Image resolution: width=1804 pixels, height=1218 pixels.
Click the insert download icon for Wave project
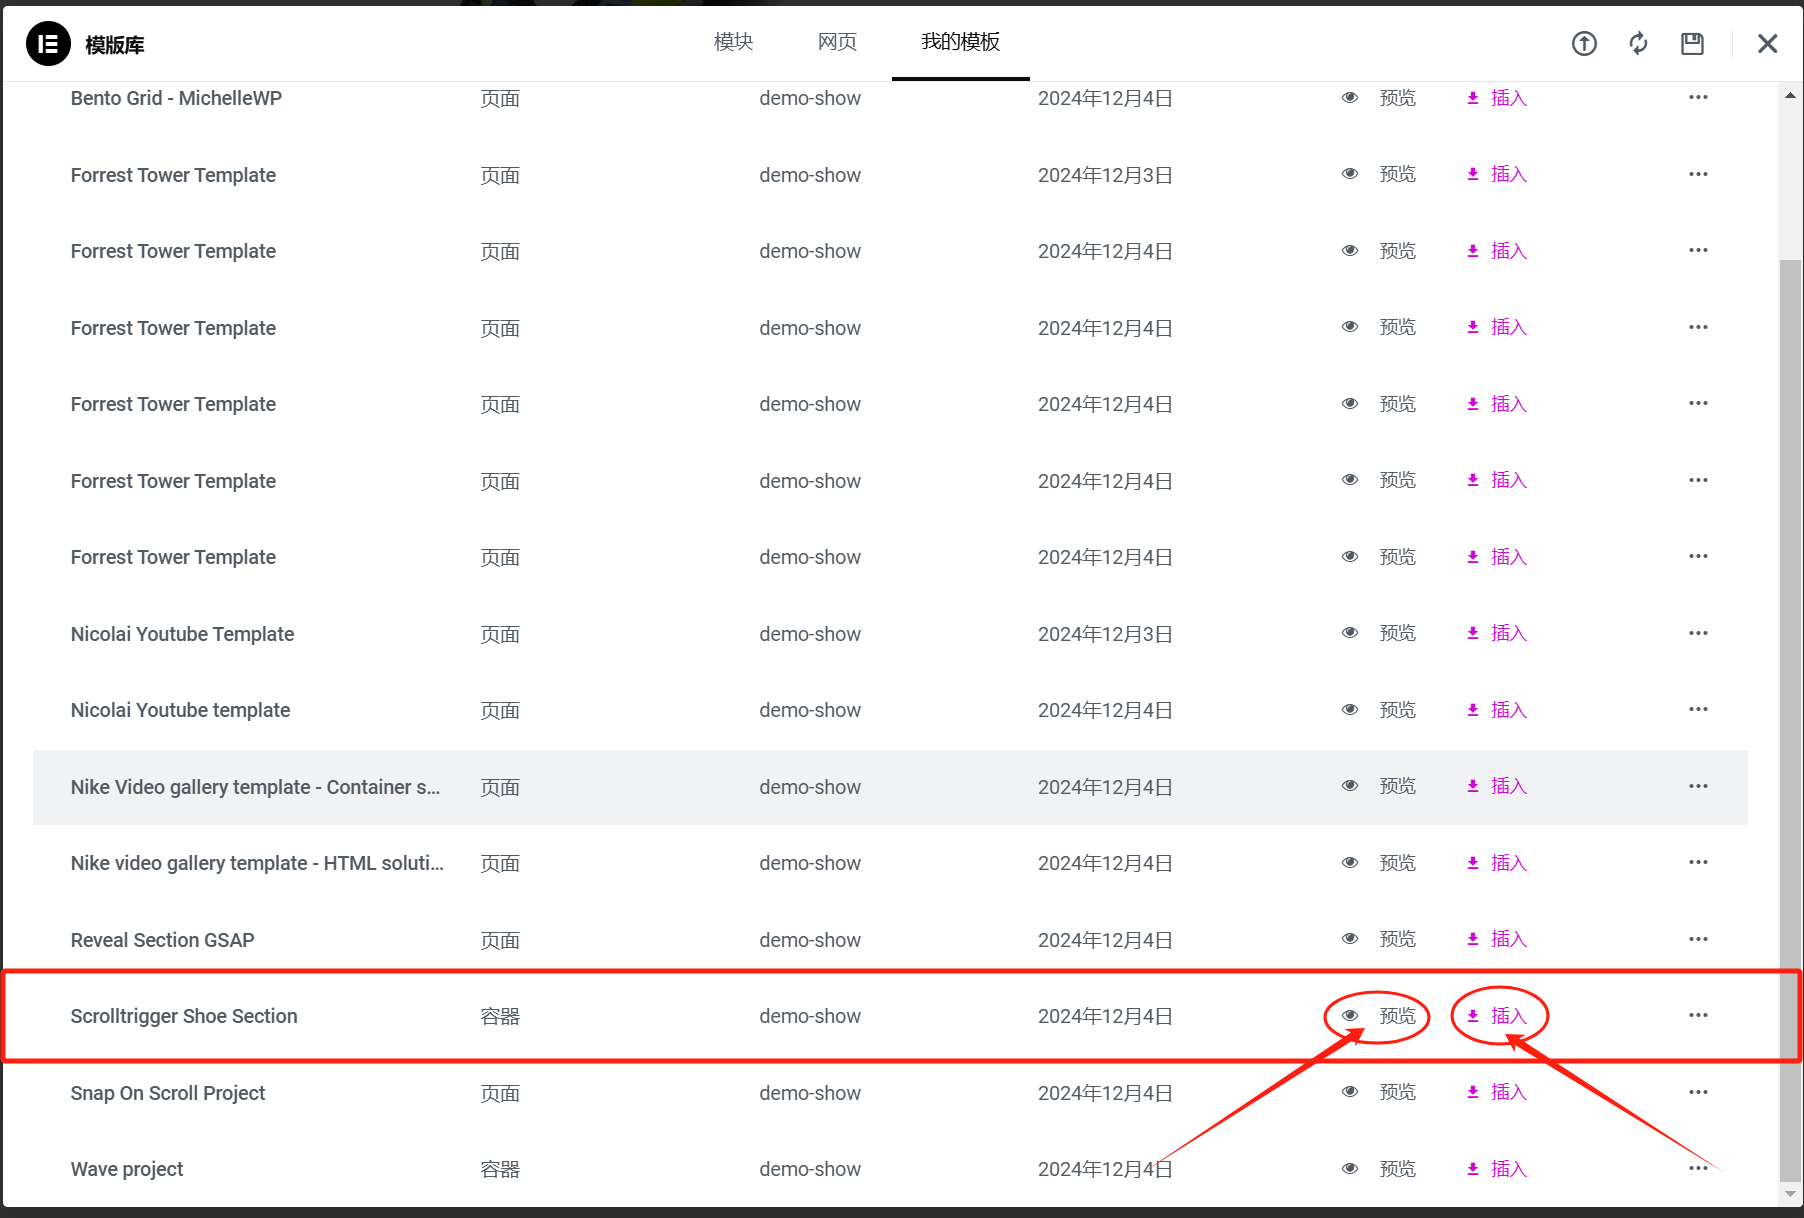pyautogui.click(x=1473, y=1169)
